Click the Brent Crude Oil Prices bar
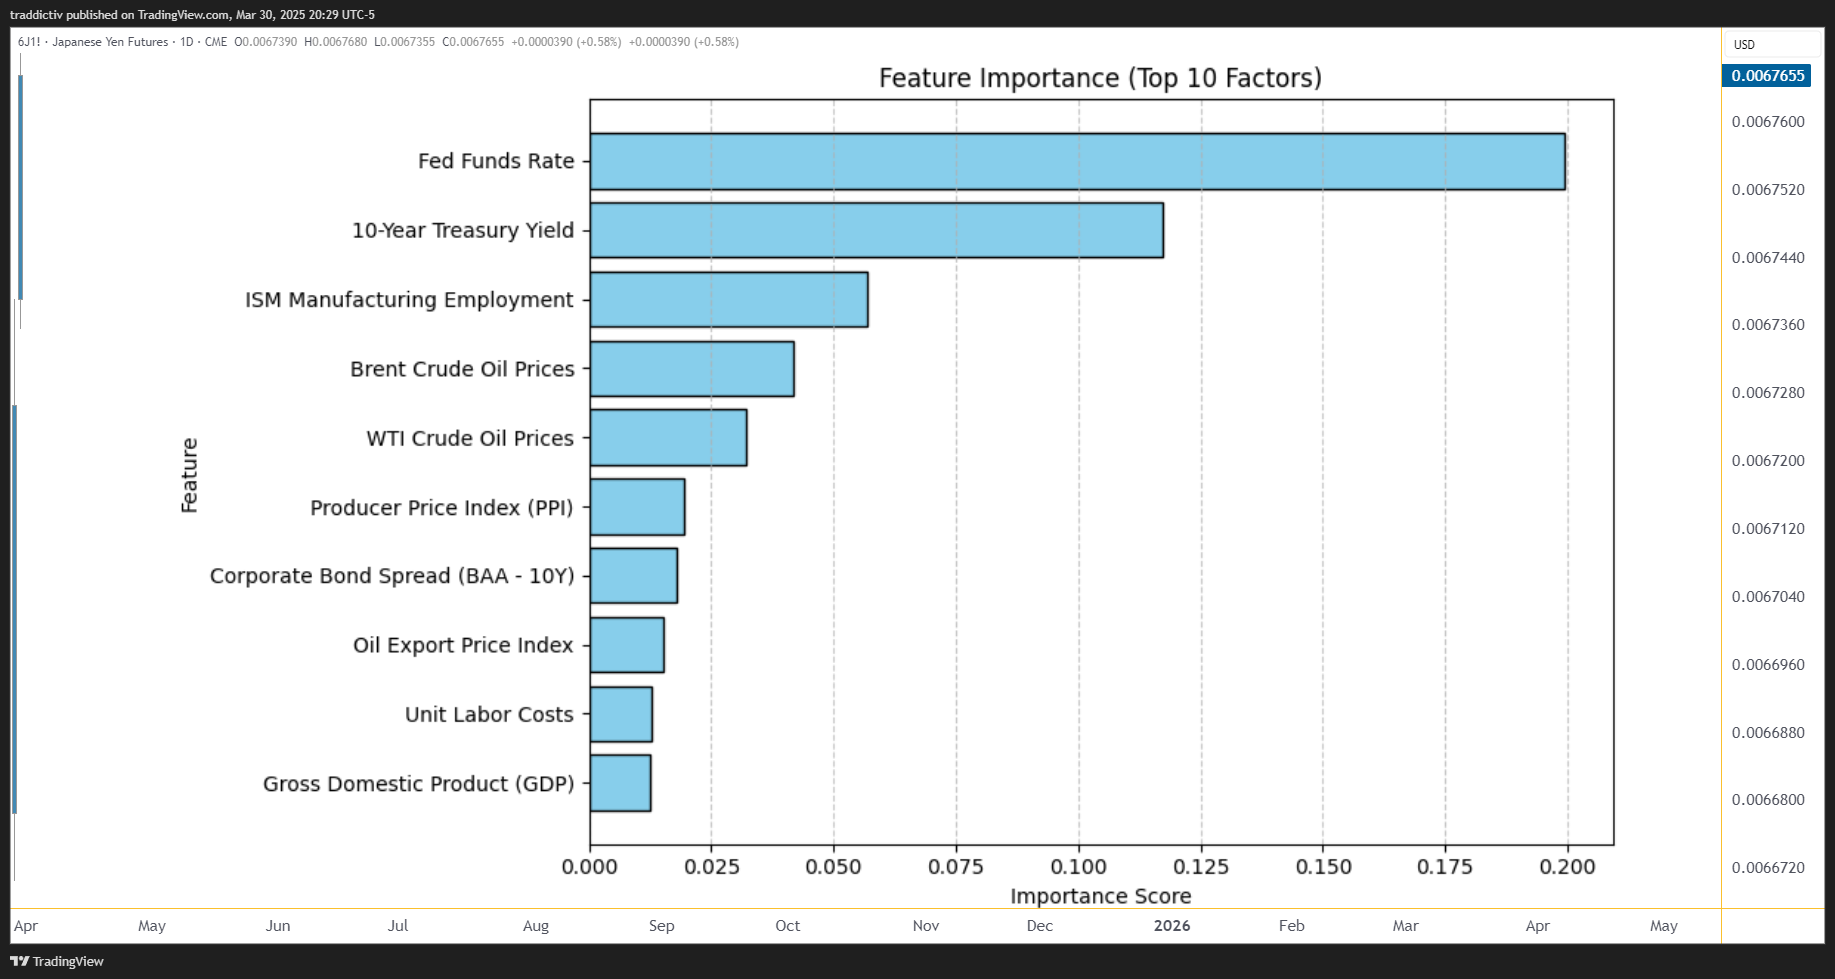 pos(692,369)
